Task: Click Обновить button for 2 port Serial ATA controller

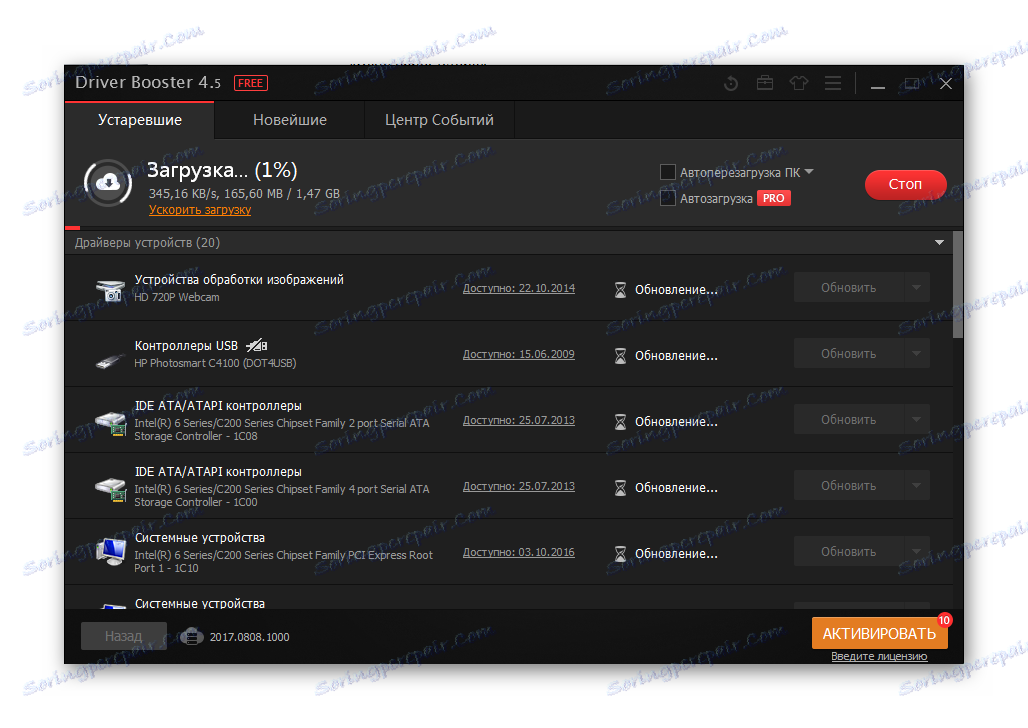Action: tap(848, 419)
